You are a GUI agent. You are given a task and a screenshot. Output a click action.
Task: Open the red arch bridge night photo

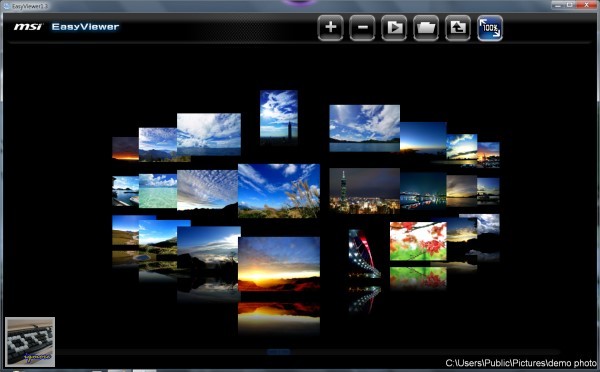(x=364, y=253)
